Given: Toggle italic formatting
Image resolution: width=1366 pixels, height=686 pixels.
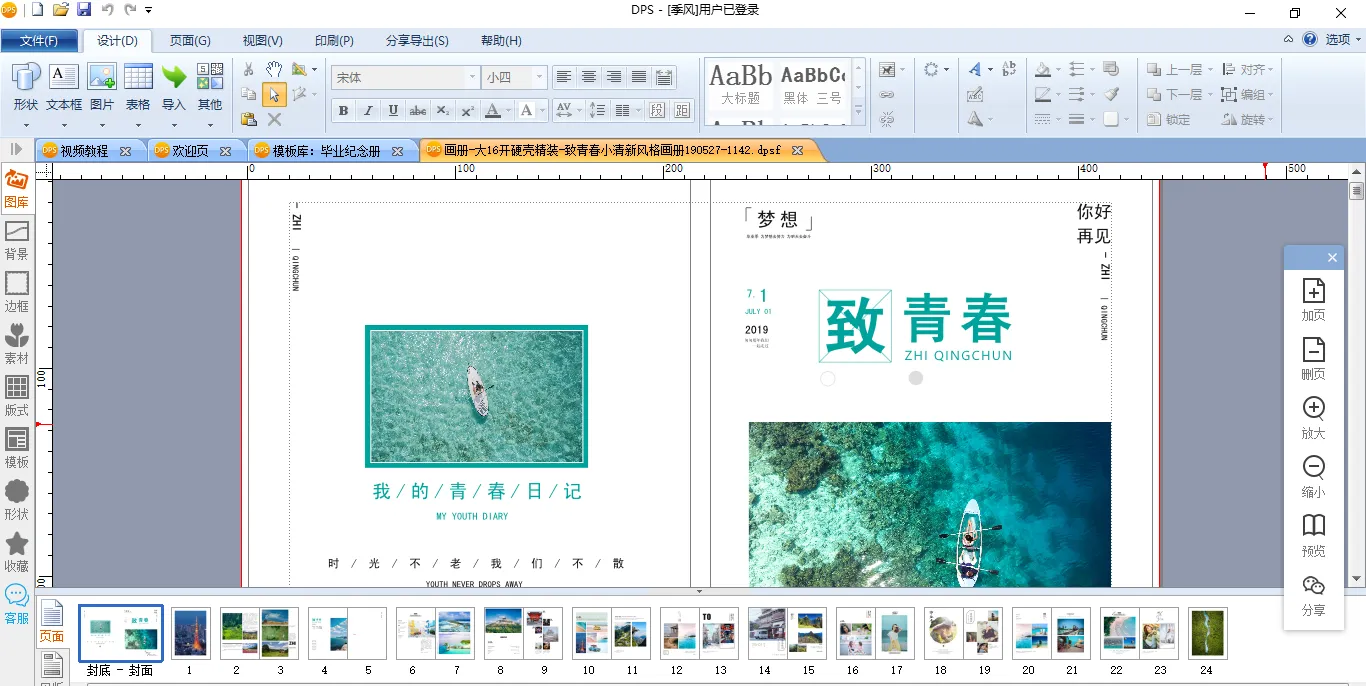Looking at the screenshot, I should click(368, 110).
